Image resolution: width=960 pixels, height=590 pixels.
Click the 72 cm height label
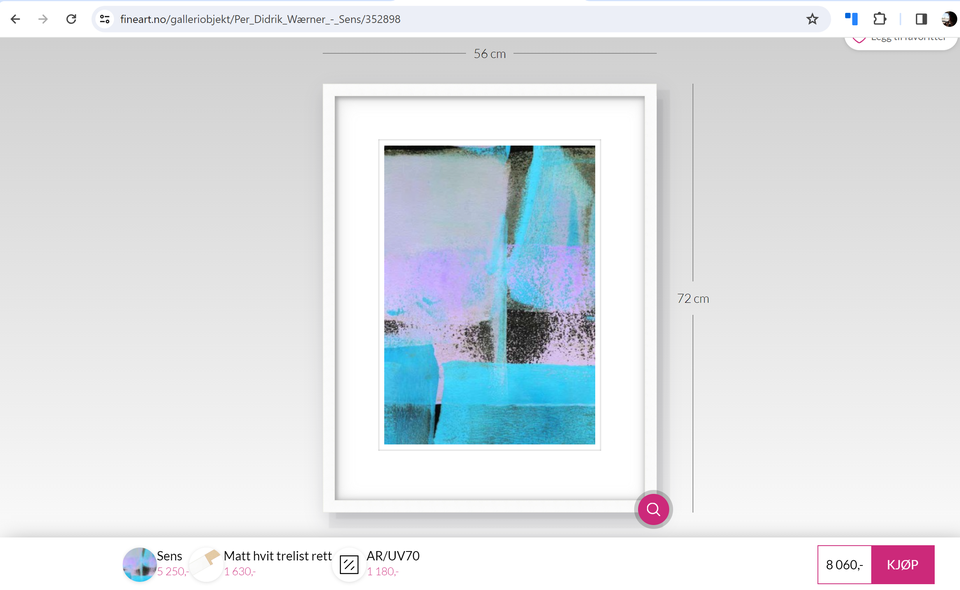tap(693, 299)
